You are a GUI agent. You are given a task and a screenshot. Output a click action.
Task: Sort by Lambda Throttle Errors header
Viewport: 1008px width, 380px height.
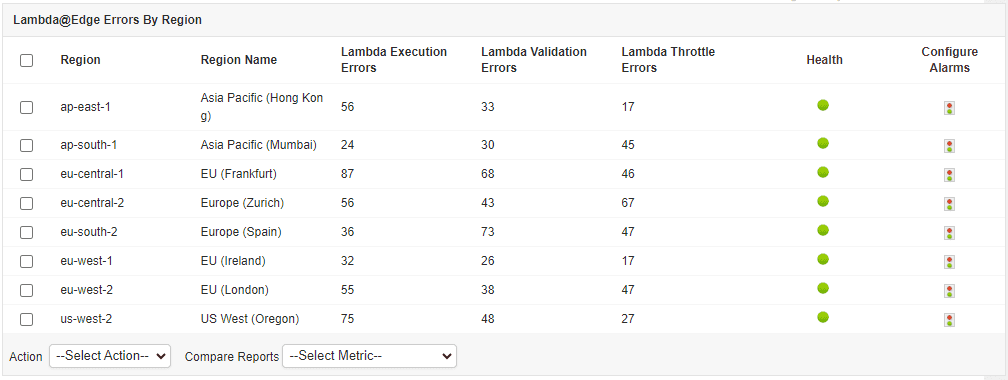[668, 60]
